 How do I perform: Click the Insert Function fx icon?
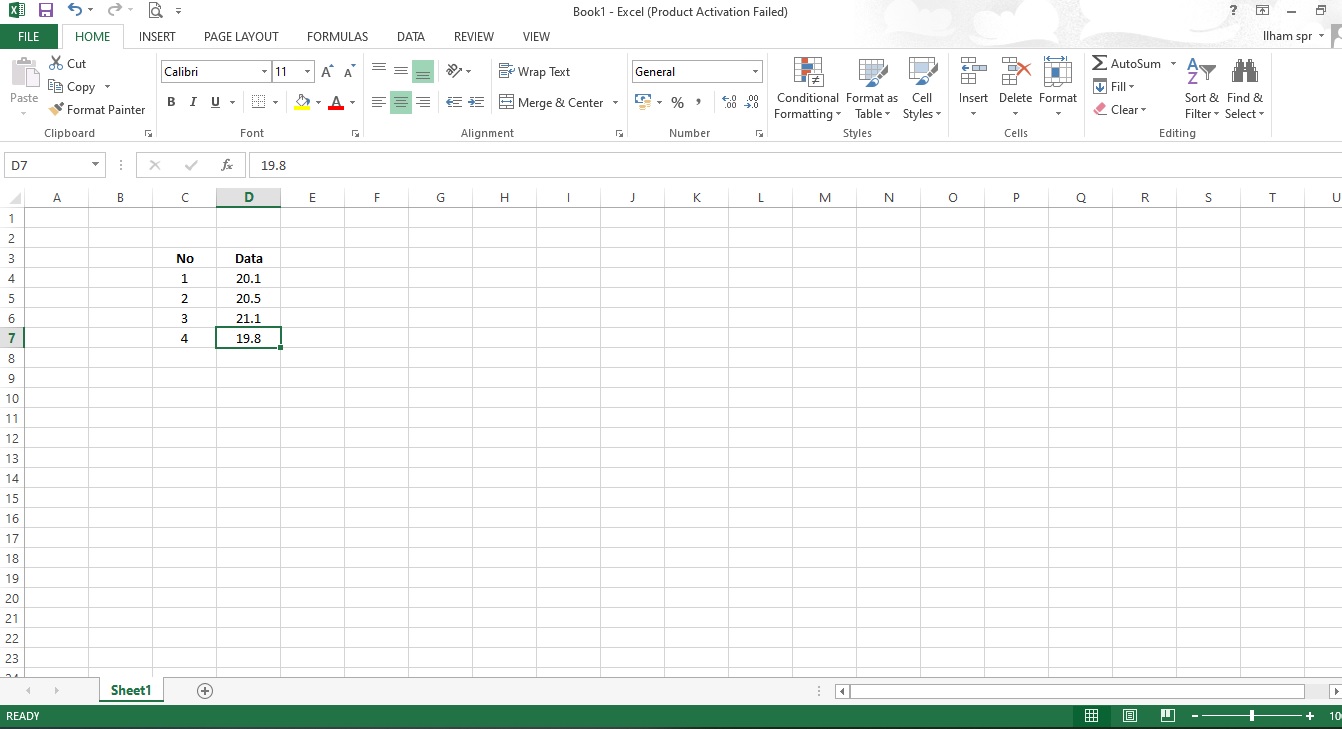(x=227, y=165)
